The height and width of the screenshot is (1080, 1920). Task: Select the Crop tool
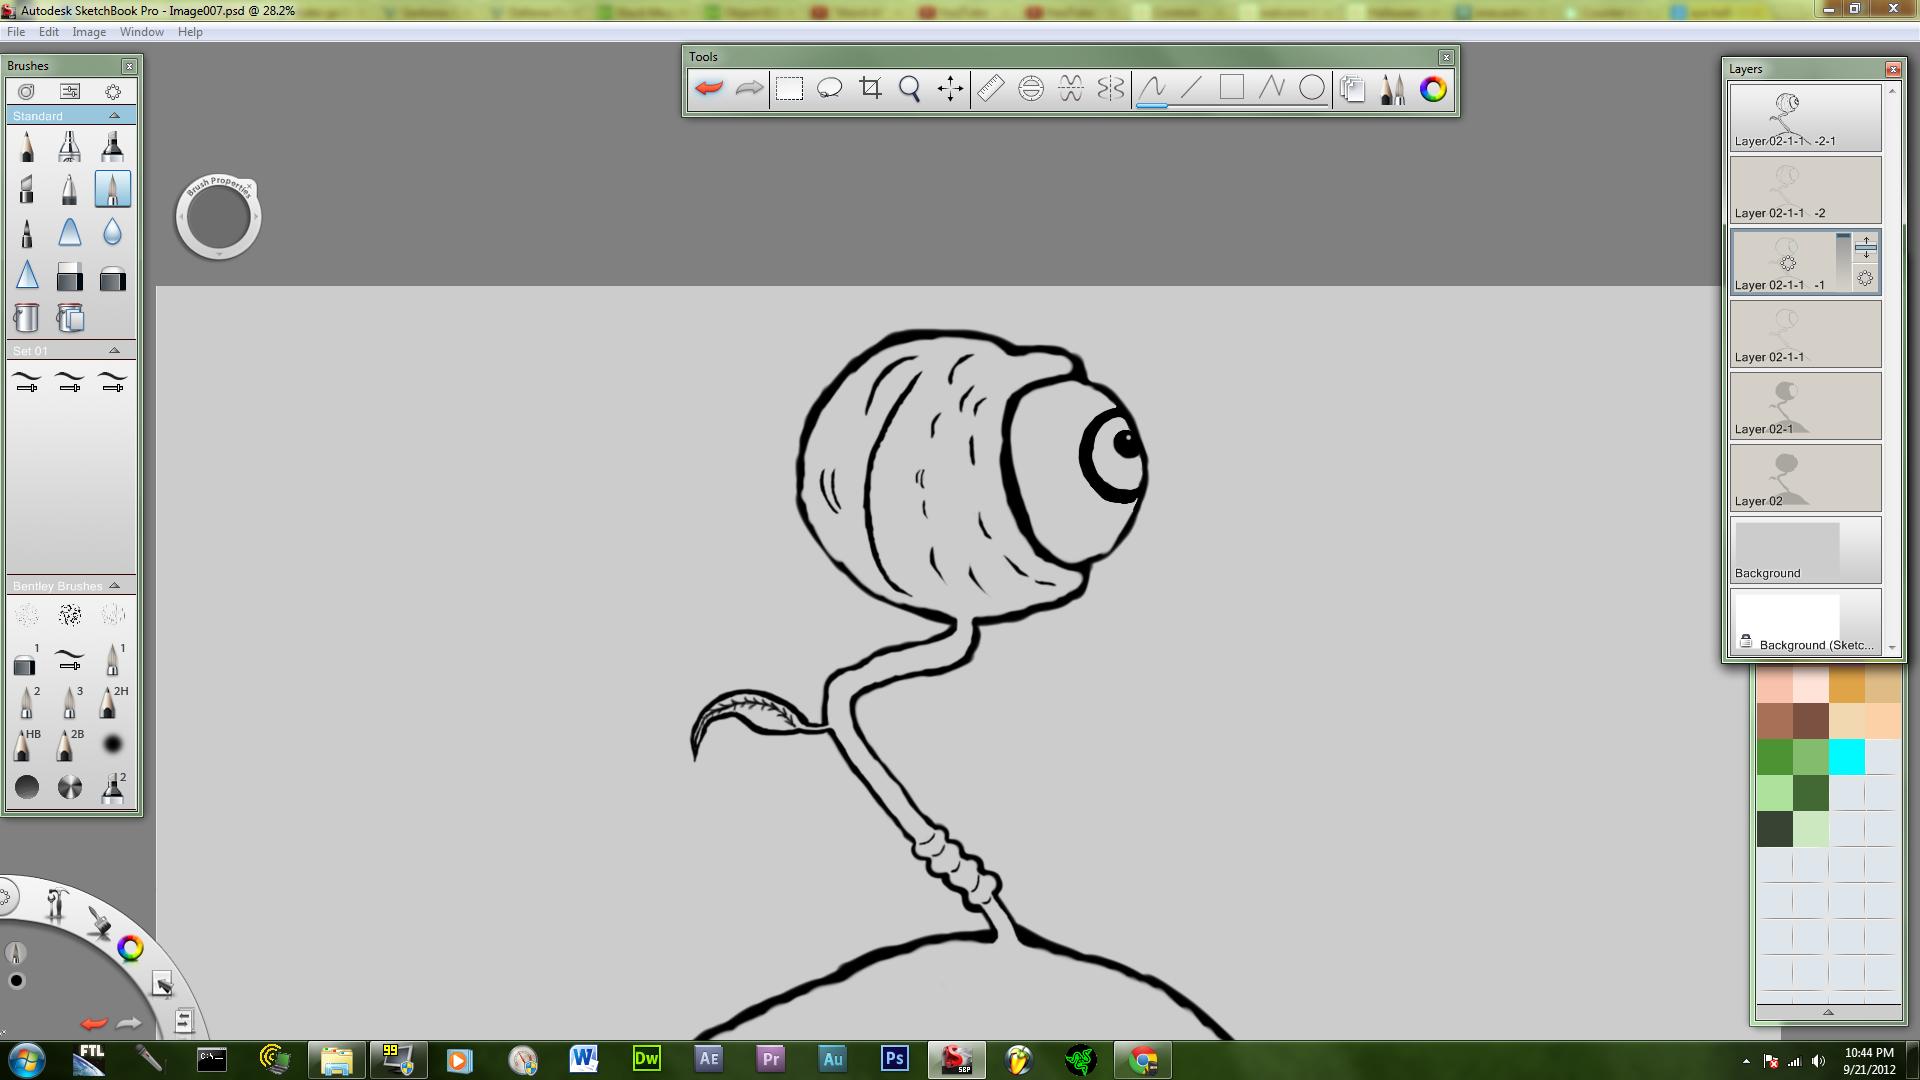tap(870, 88)
